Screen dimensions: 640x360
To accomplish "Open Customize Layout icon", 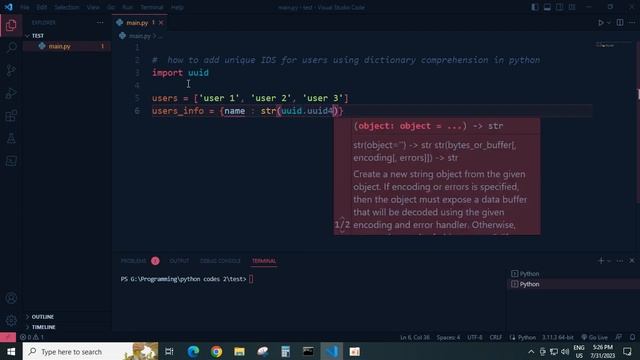I will point(572,7).
